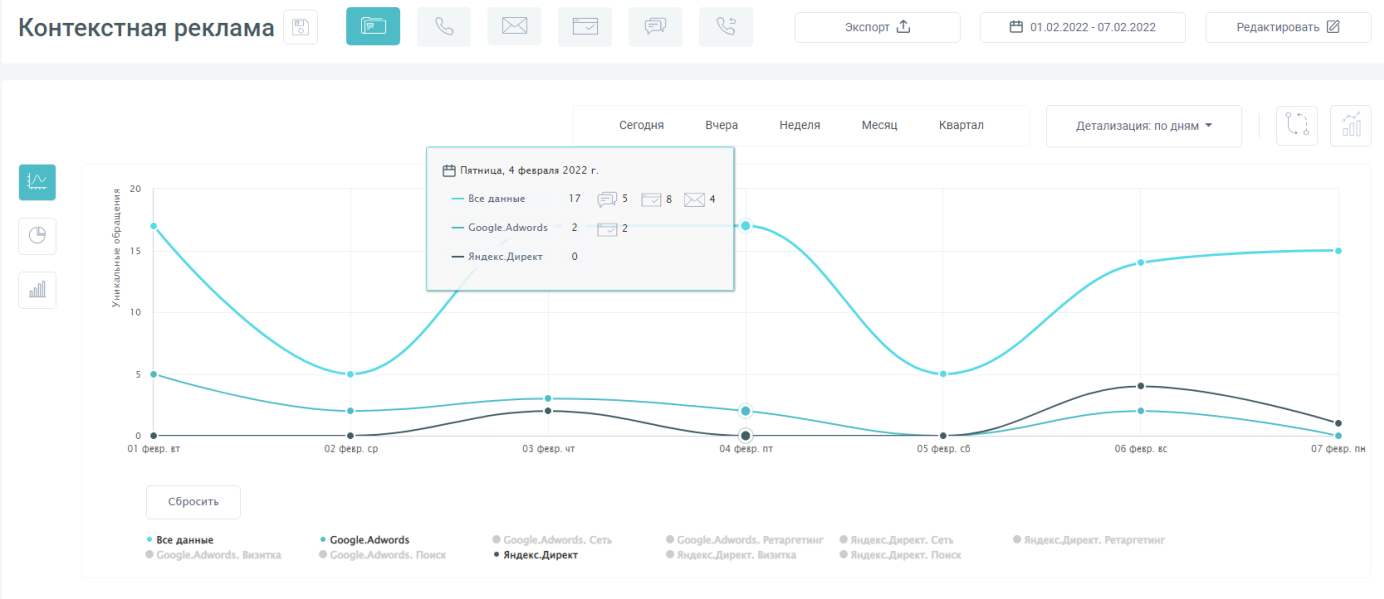The width and height of the screenshot is (1384, 599).
Task: Enable Google.Adwords. Ретаргетинг series
Action: (x=744, y=540)
